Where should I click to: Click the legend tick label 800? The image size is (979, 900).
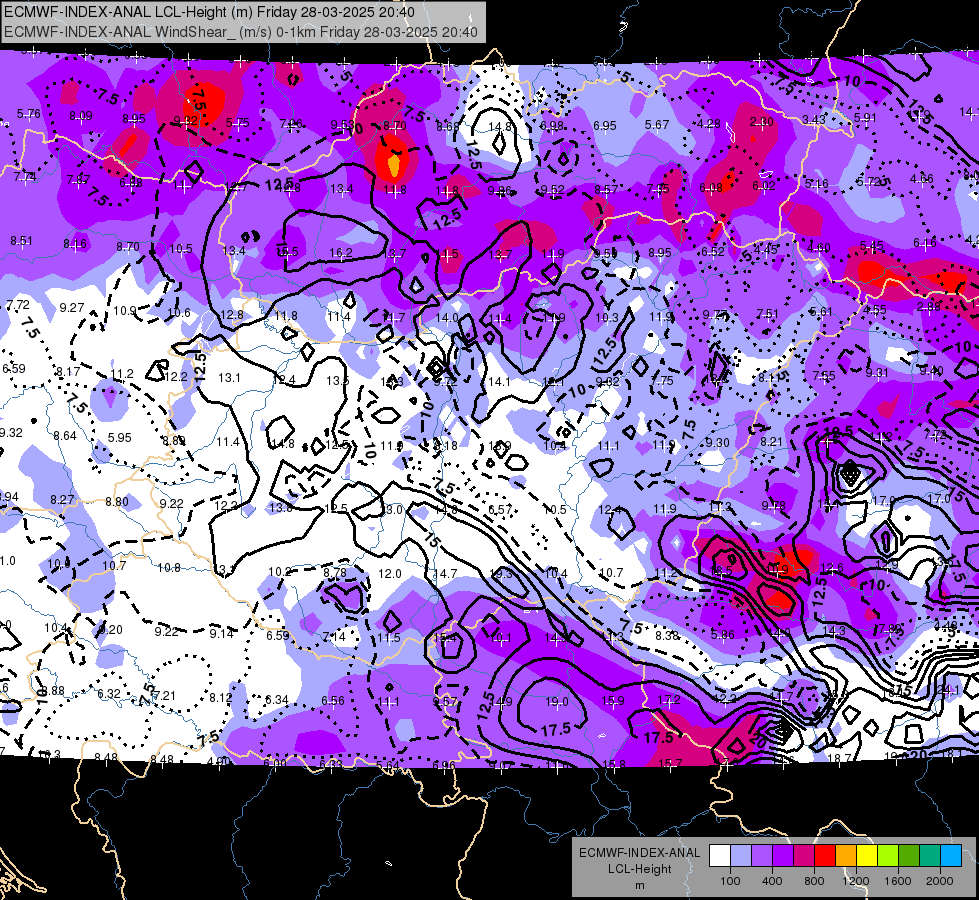click(x=814, y=881)
